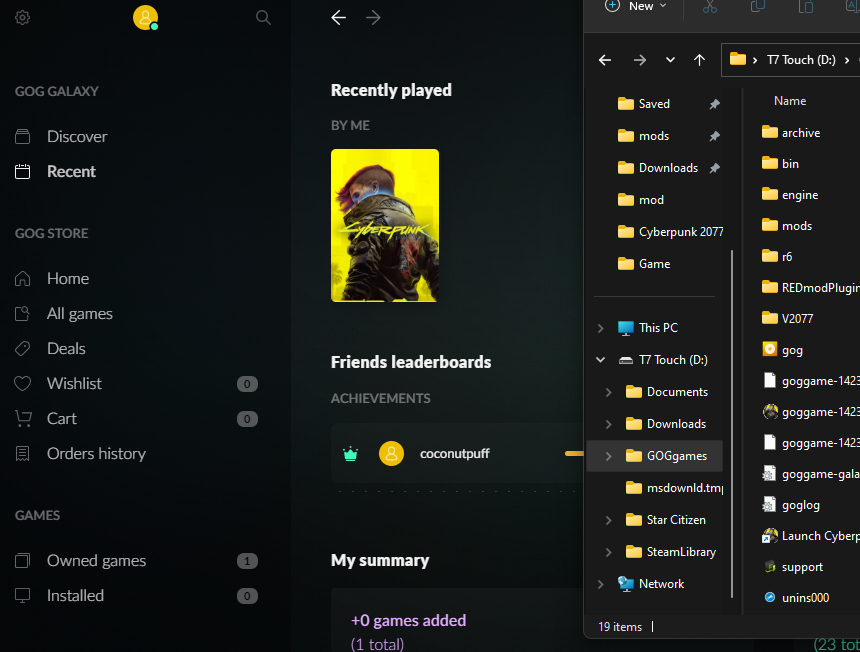Go up one folder level in Explorer

(x=699, y=60)
